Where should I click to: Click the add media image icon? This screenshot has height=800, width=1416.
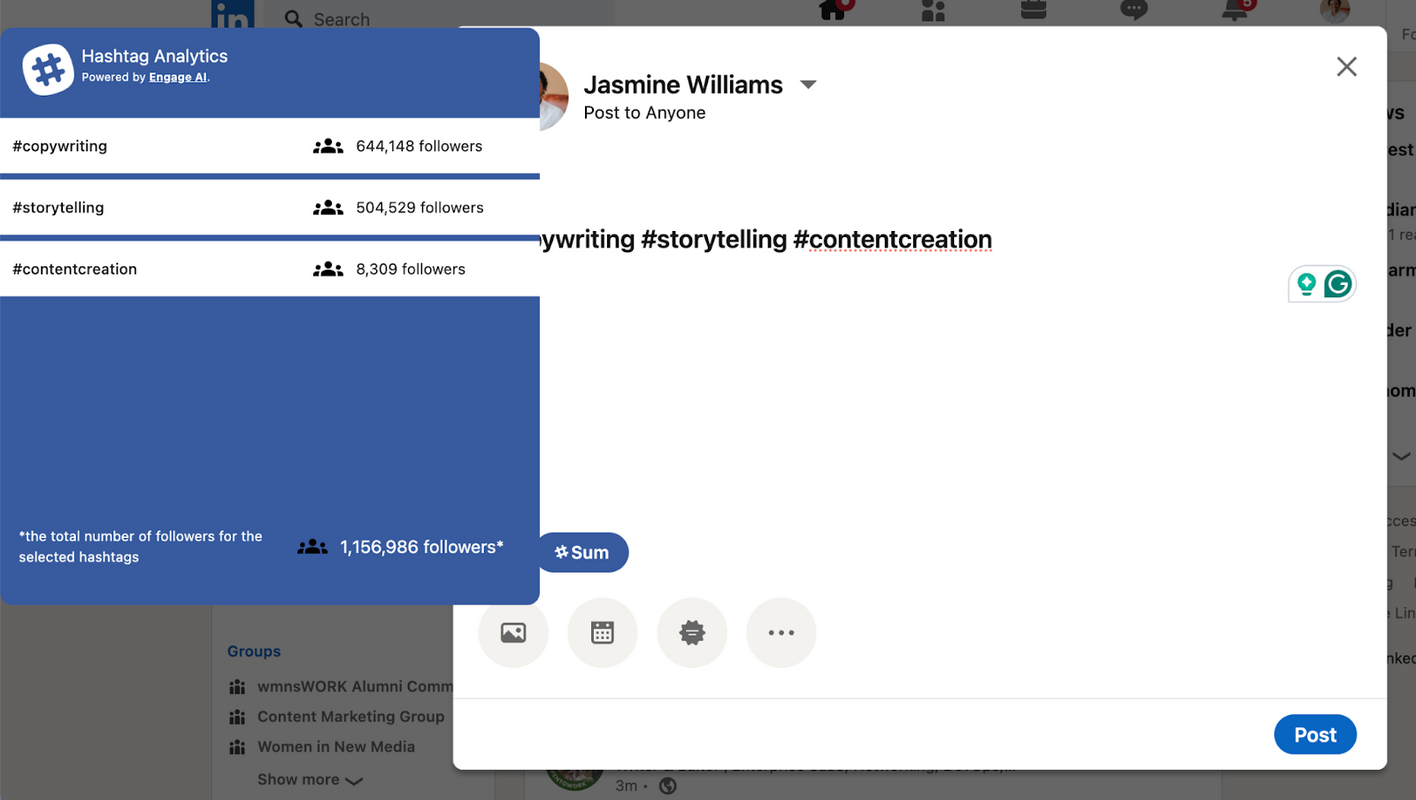point(513,632)
